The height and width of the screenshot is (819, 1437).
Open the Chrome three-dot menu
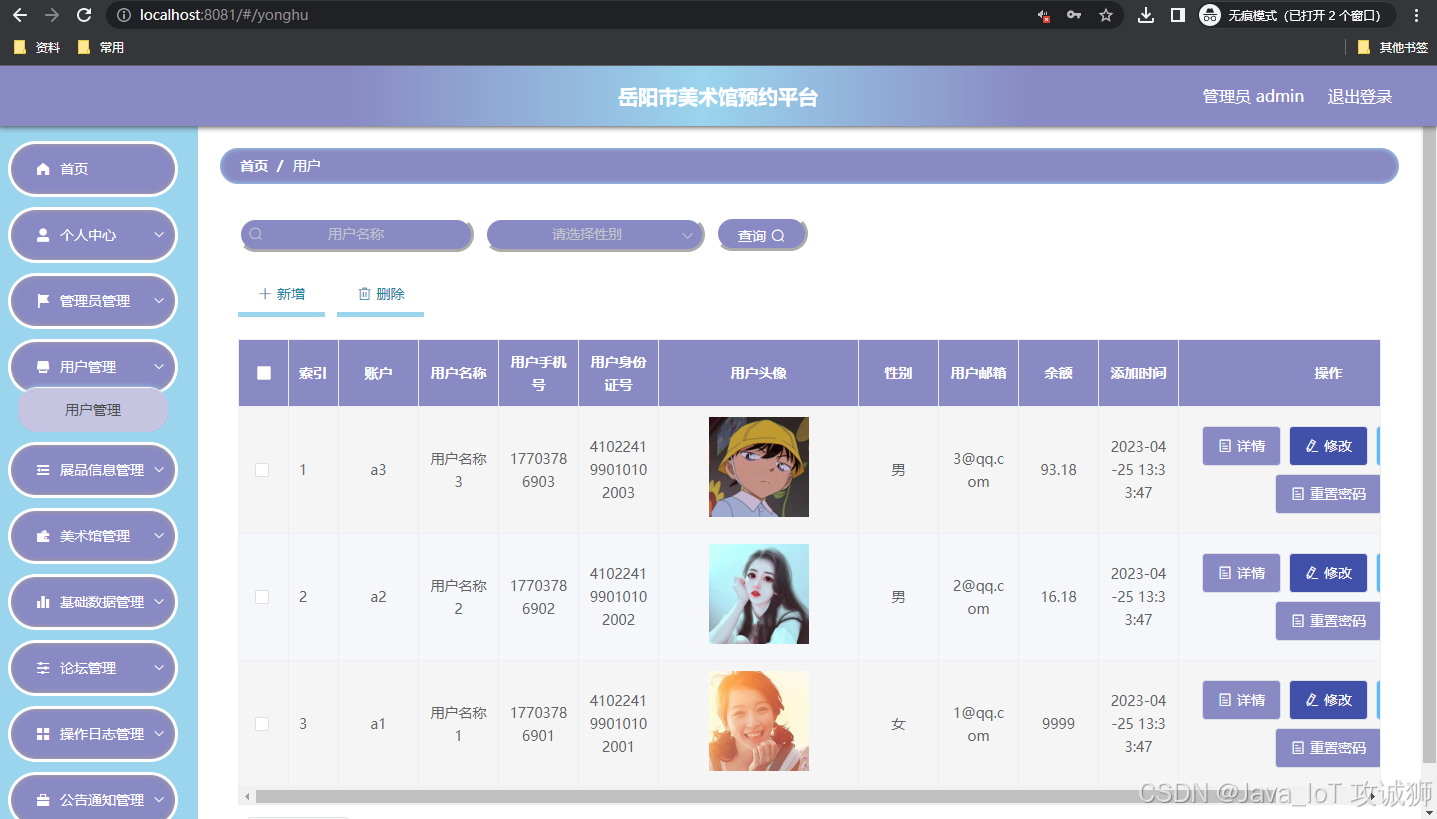(1416, 15)
